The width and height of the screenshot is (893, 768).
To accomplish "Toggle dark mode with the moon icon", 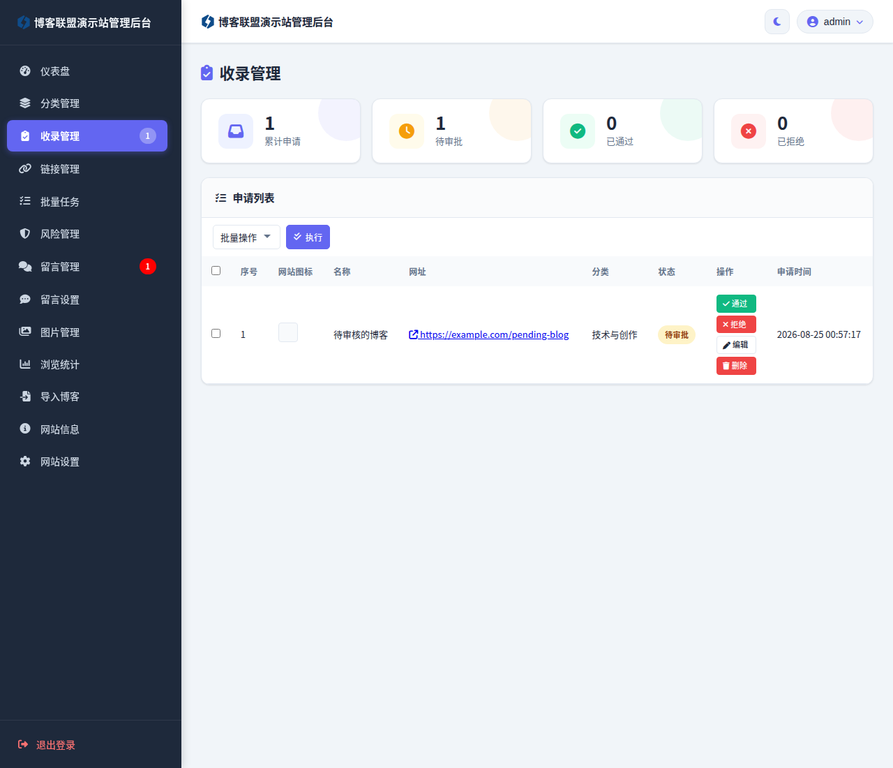I will pos(777,22).
